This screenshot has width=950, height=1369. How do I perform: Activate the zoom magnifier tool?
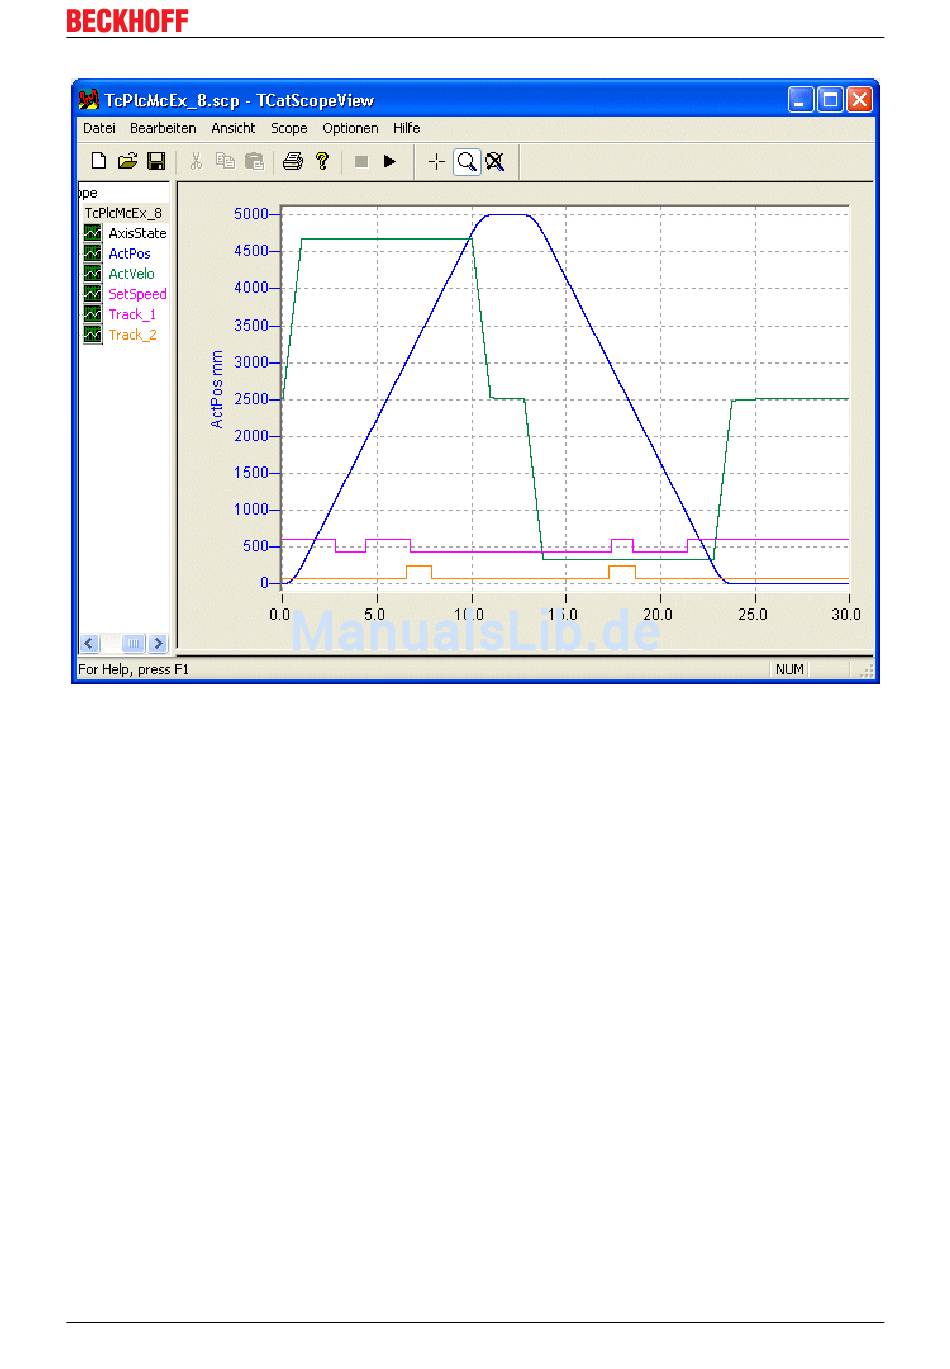(466, 161)
